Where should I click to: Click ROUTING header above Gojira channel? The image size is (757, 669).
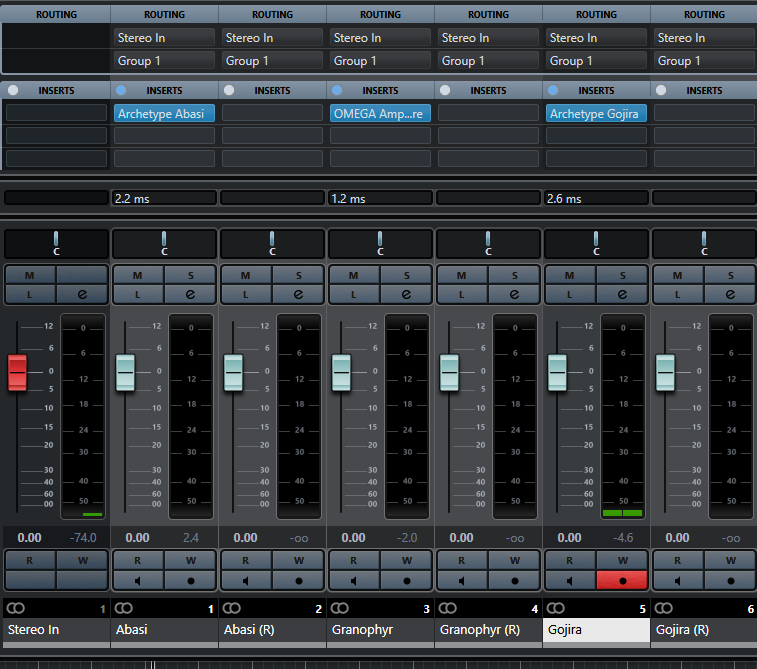click(x=596, y=14)
